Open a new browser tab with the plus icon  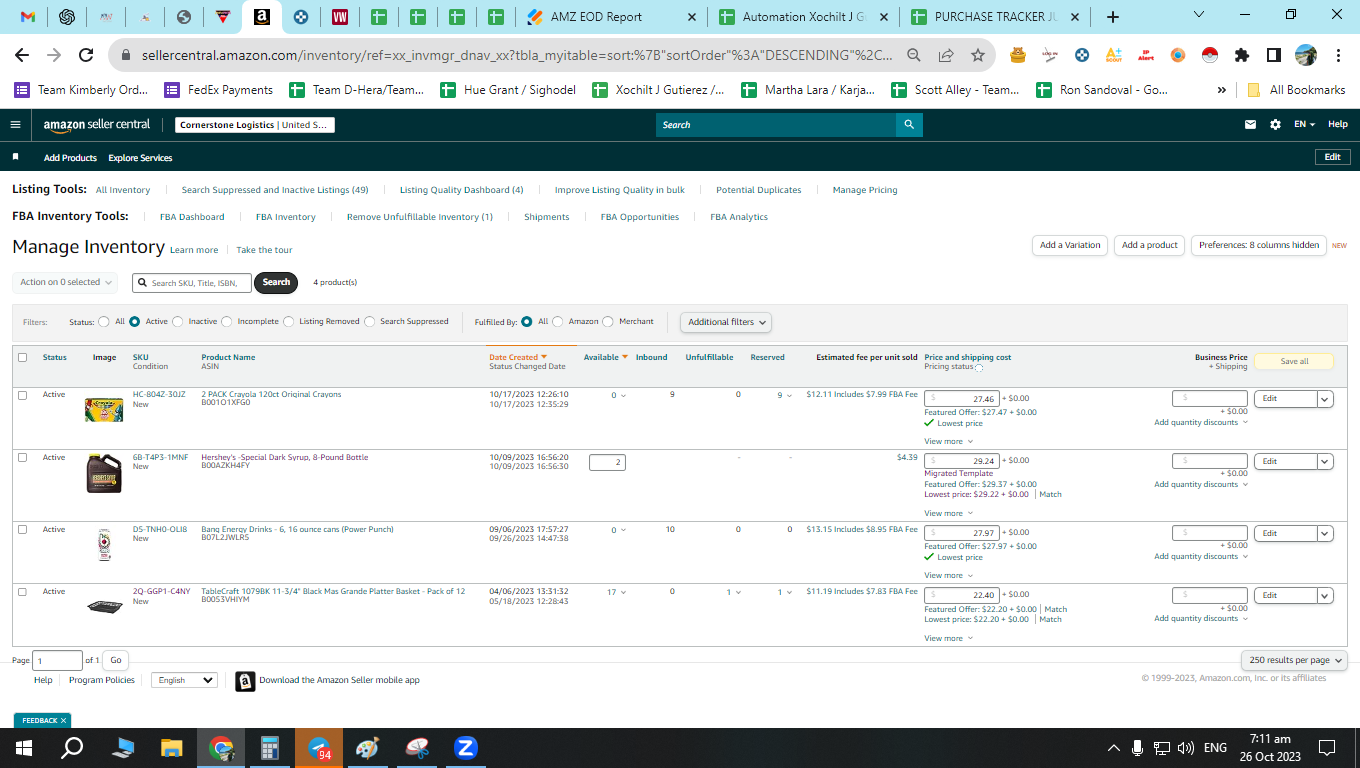[x=1113, y=17]
